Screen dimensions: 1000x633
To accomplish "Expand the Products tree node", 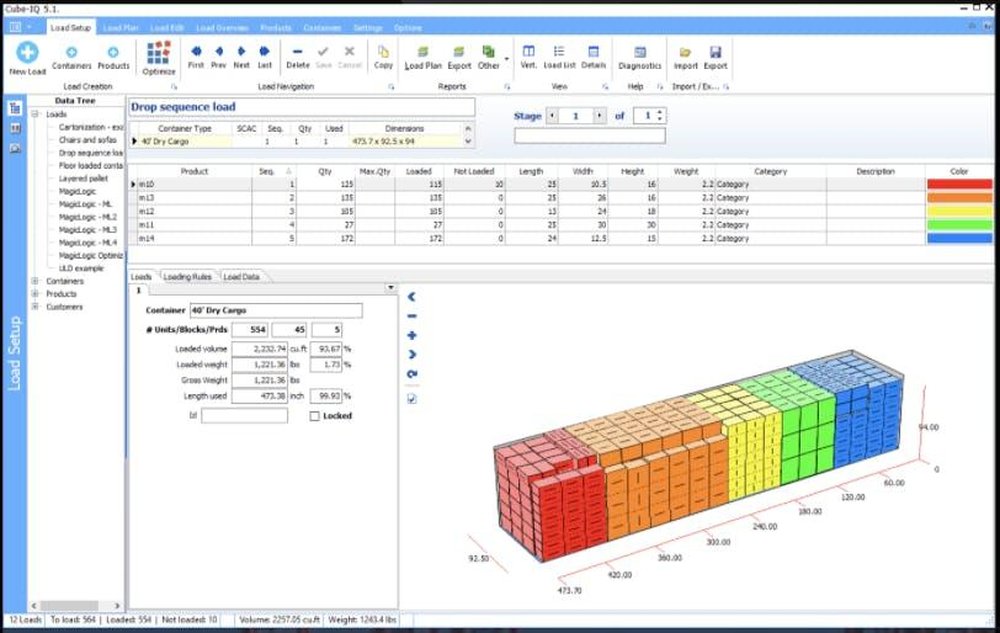I will (36, 294).
